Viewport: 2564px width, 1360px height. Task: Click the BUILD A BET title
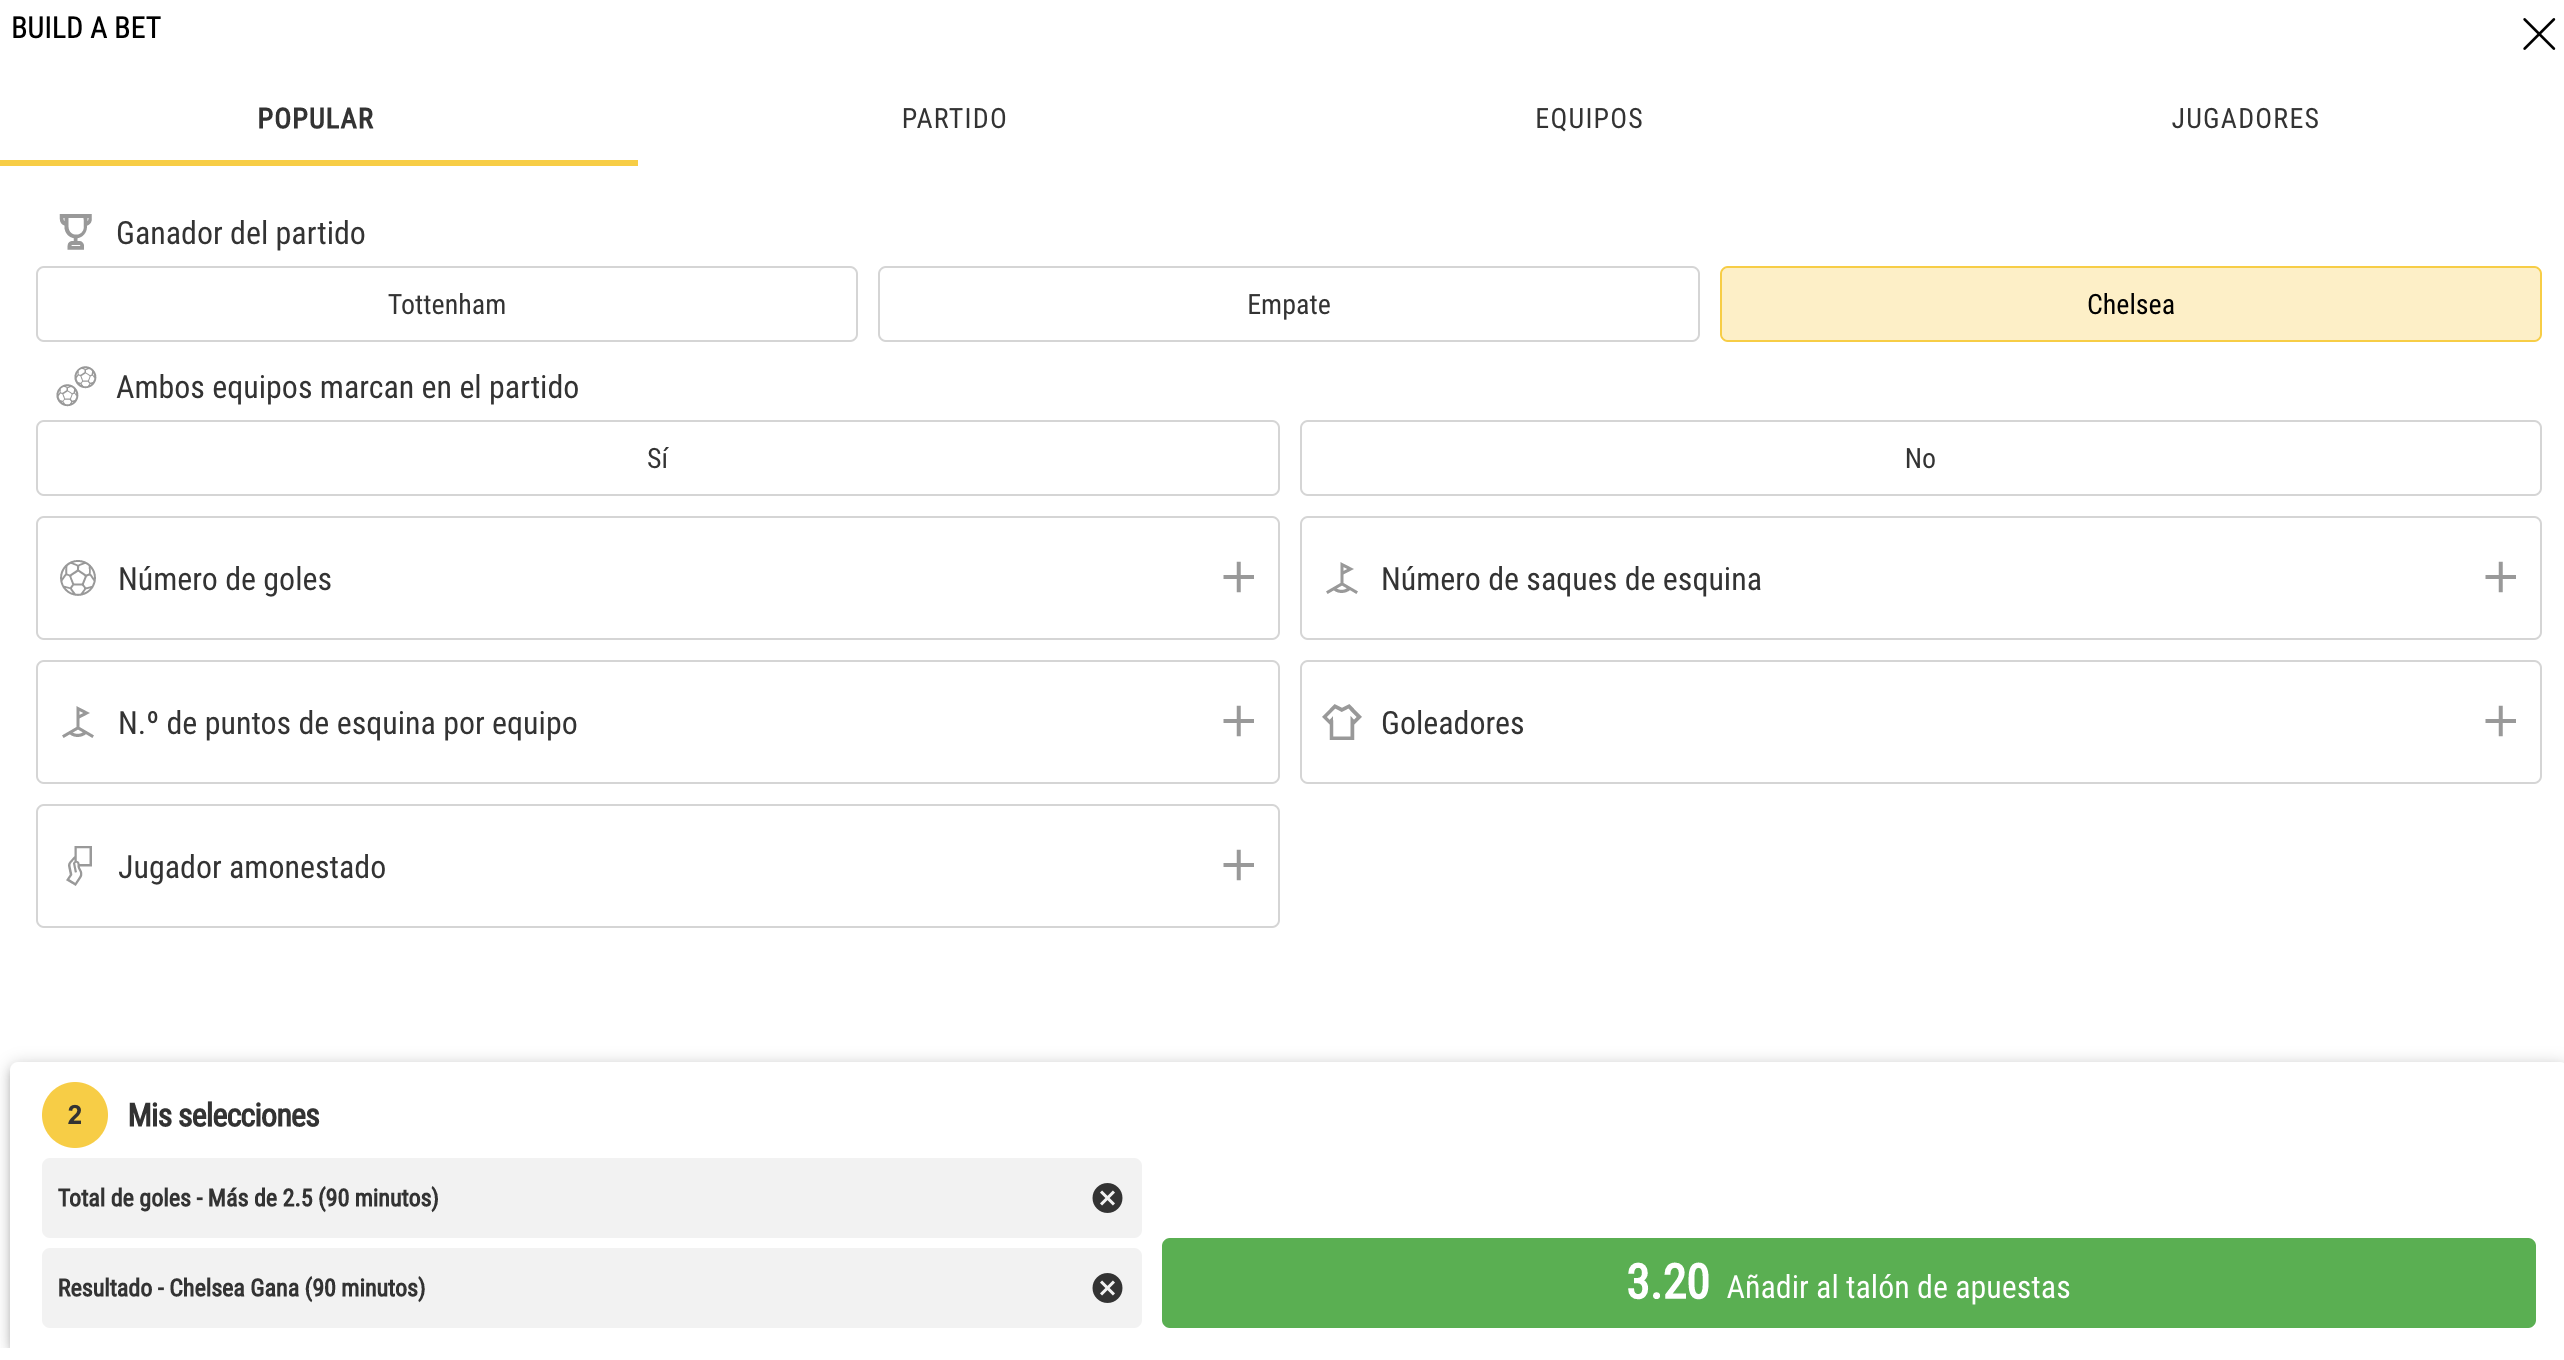(86, 28)
